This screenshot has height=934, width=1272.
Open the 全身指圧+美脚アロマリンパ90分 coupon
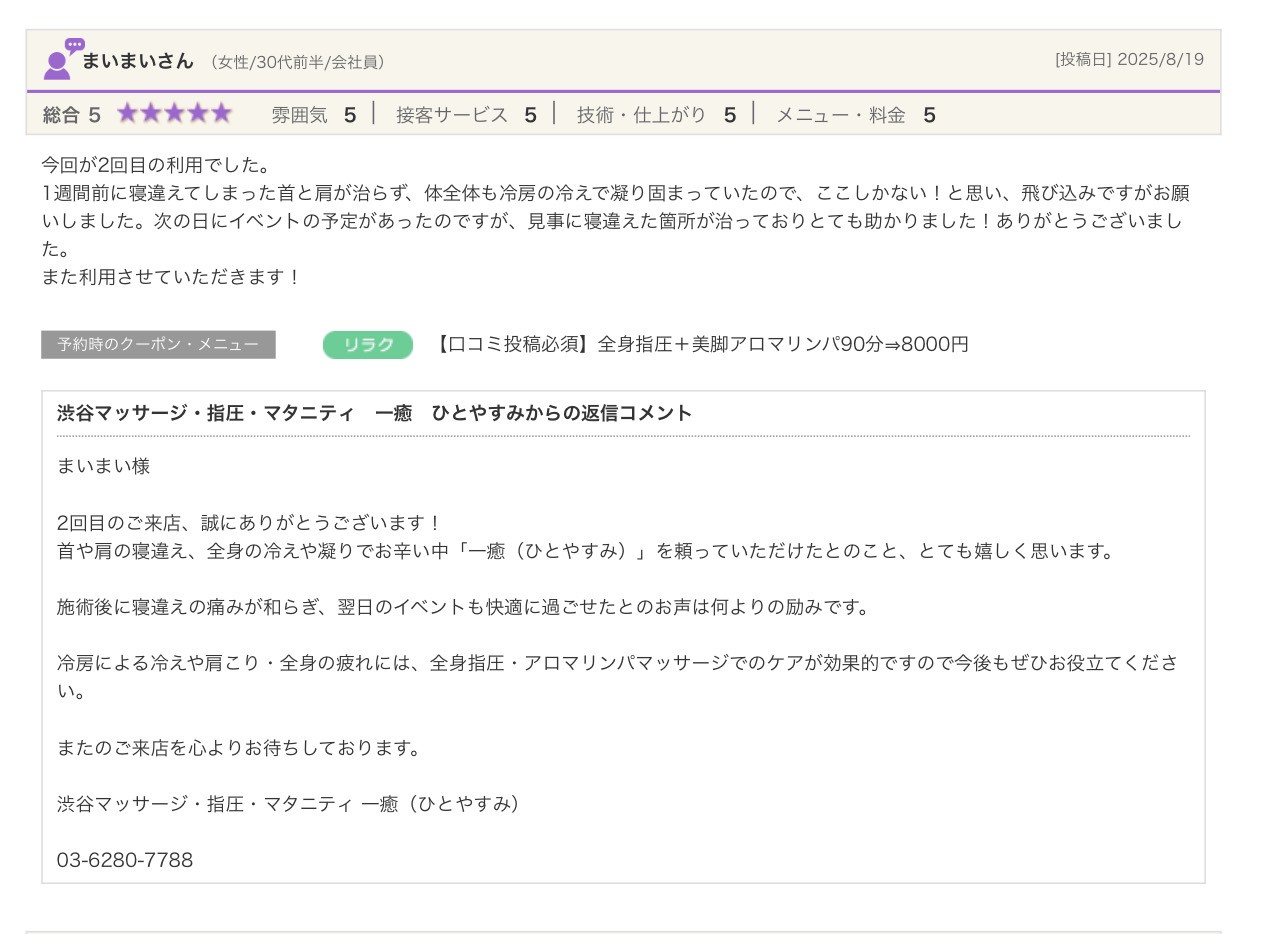point(702,345)
